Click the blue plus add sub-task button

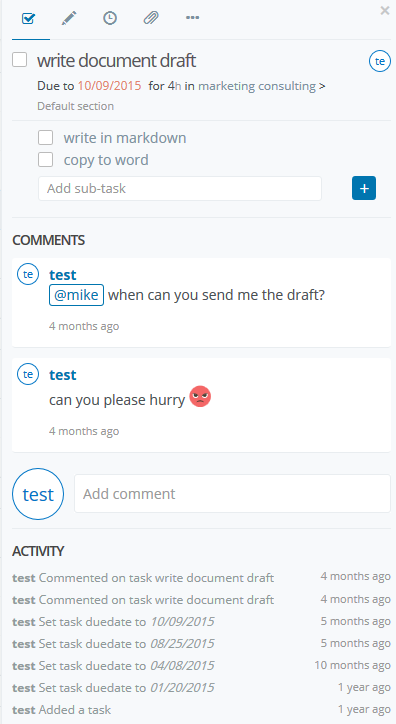pyautogui.click(x=364, y=188)
